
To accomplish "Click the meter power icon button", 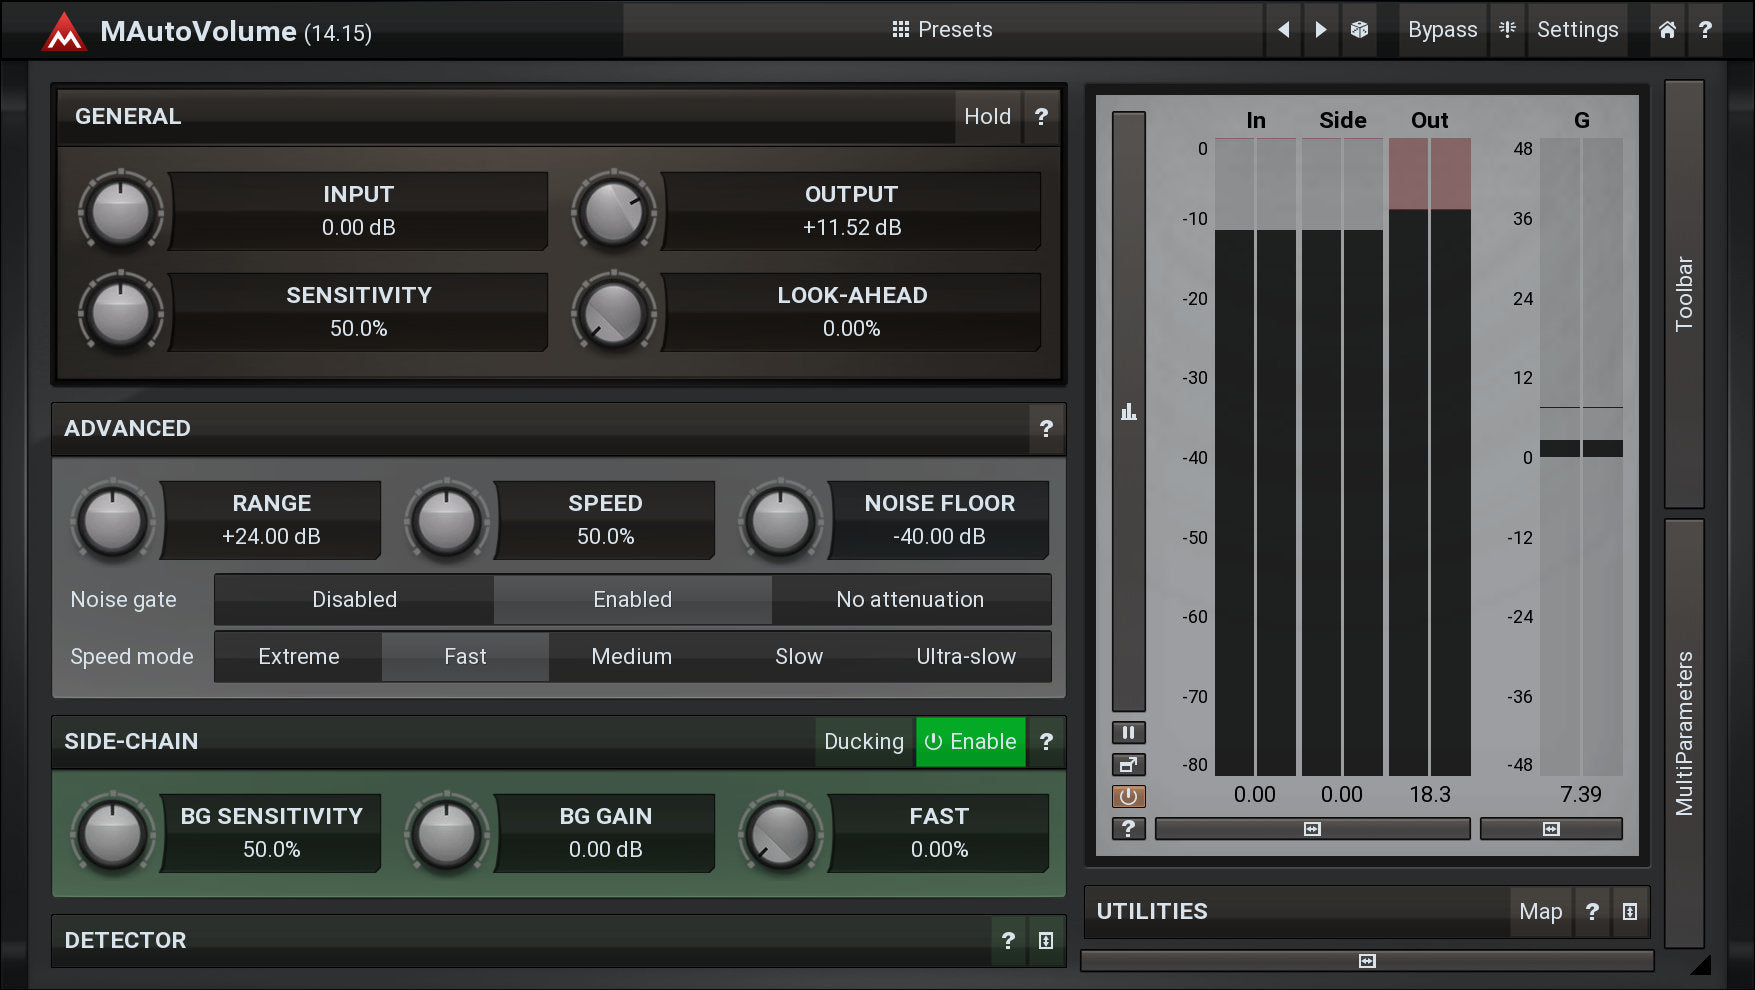I will (x=1128, y=797).
